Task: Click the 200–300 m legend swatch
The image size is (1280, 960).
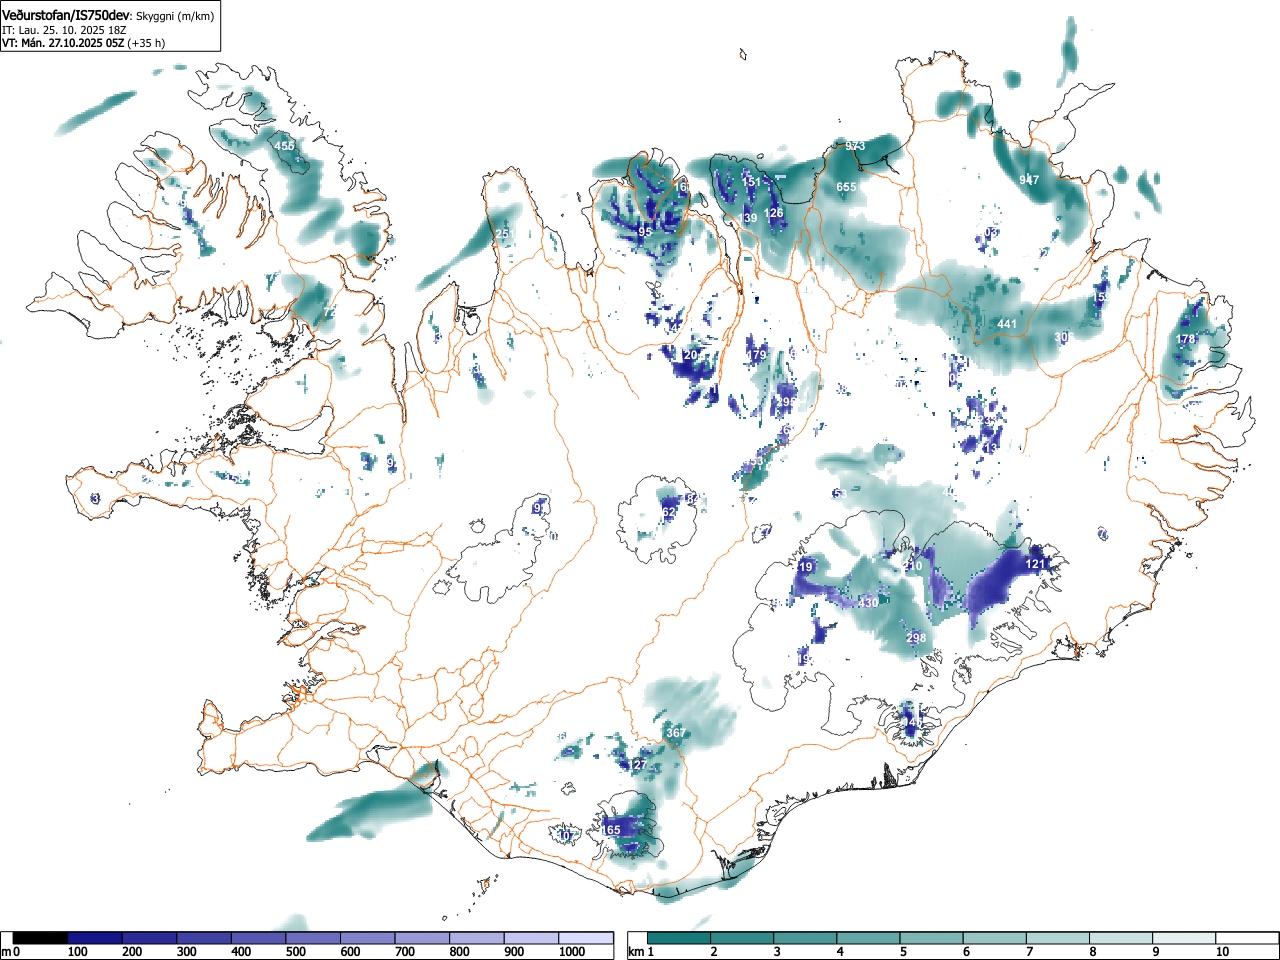Action: (150, 938)
